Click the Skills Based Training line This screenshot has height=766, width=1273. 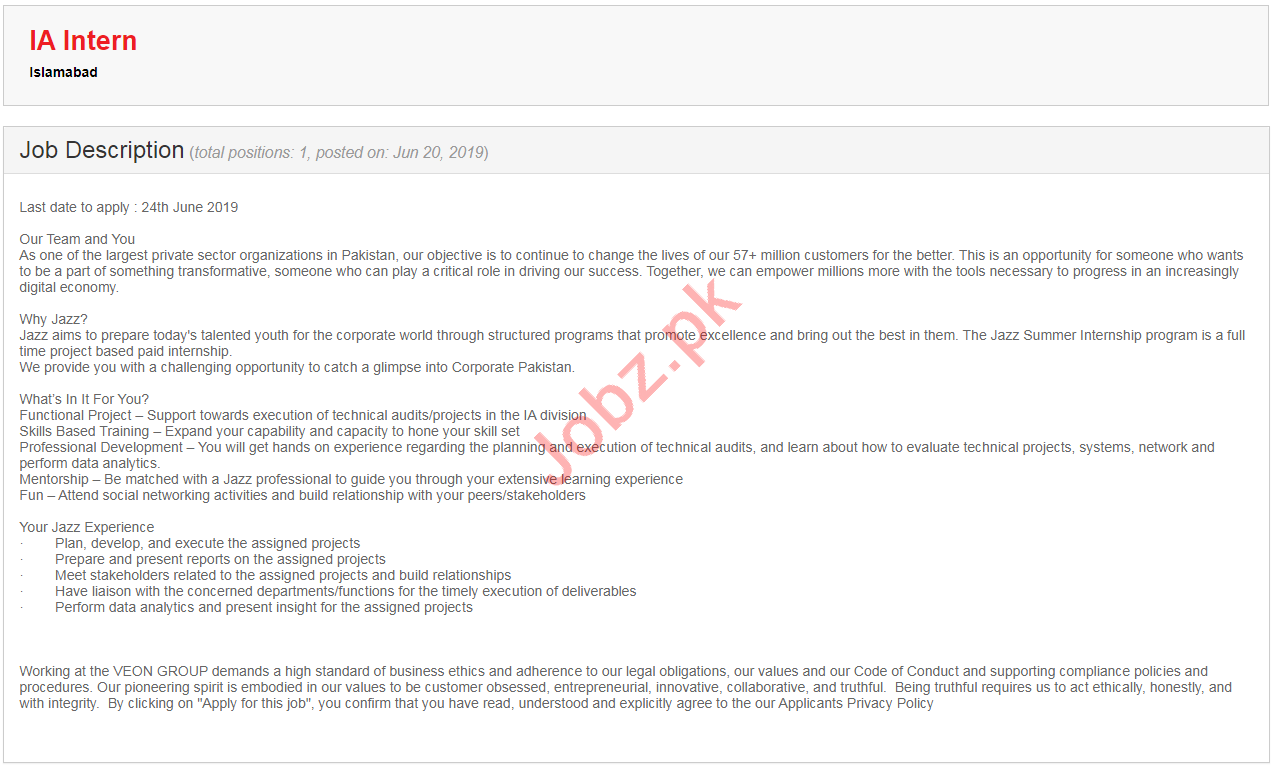click(270, 431)
